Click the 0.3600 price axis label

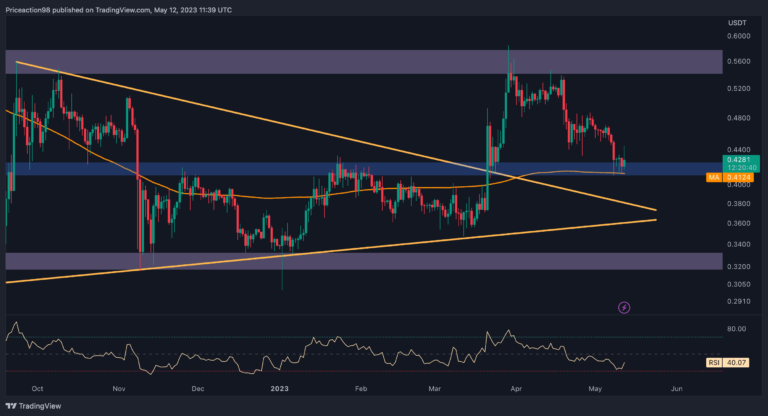click(739, 223)
